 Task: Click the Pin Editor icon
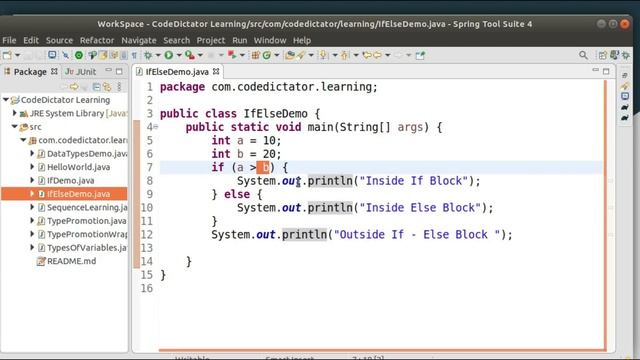click(x=420, y=55)
